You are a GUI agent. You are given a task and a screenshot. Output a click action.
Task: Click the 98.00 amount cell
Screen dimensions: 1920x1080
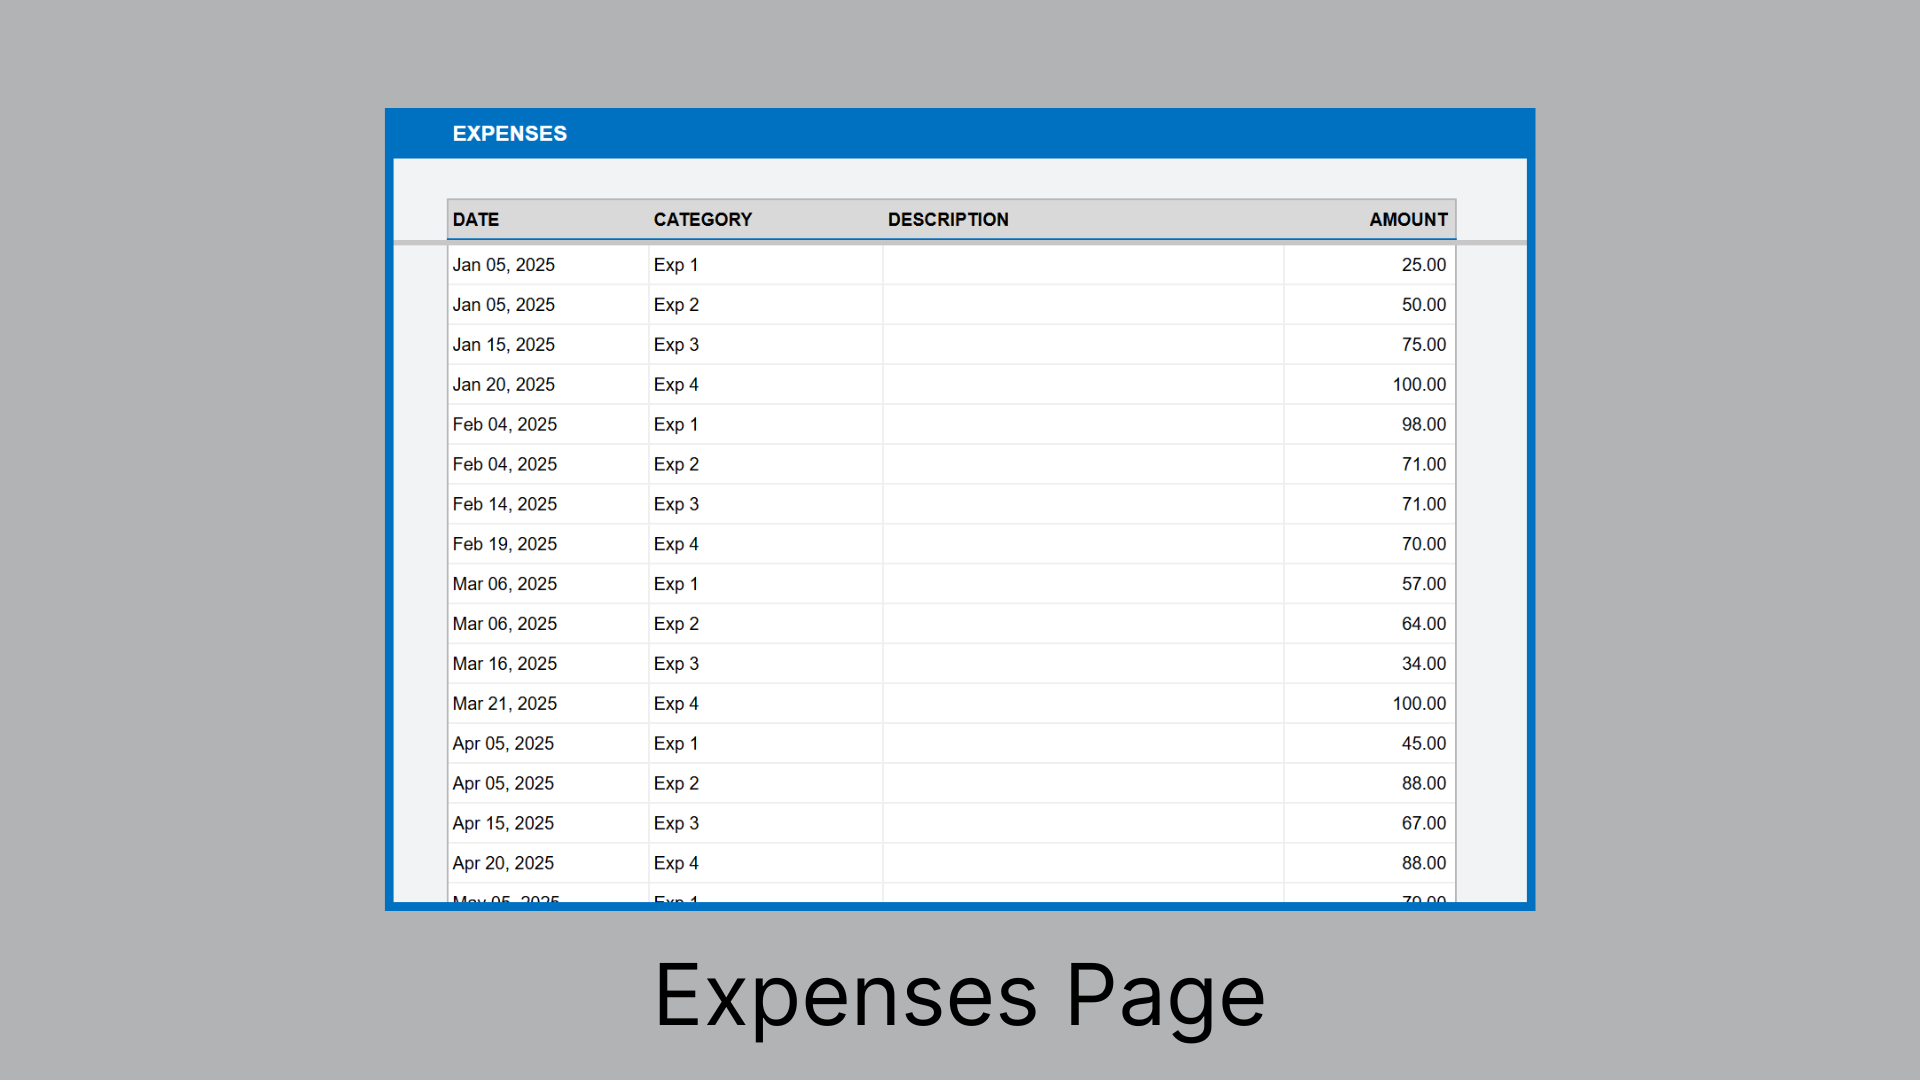tap(1423, 425)
